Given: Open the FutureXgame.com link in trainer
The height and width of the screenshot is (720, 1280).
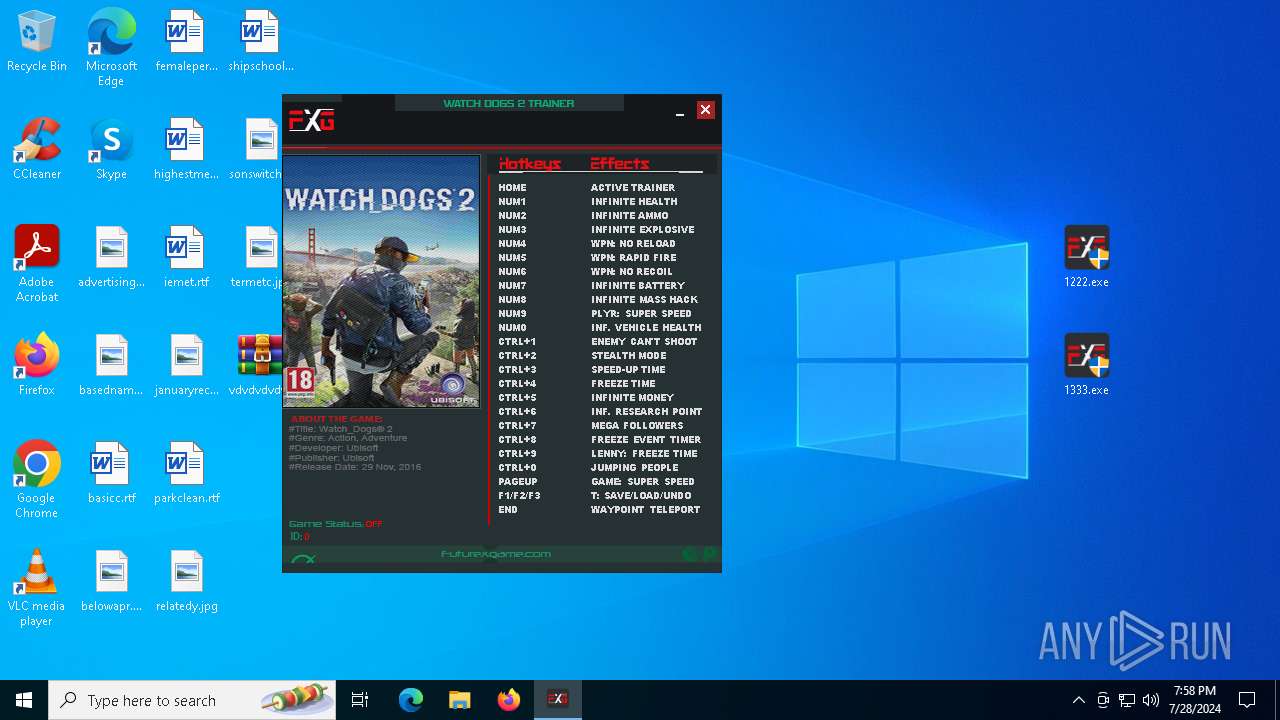Looking at the screenshot, I should point(496,554).
